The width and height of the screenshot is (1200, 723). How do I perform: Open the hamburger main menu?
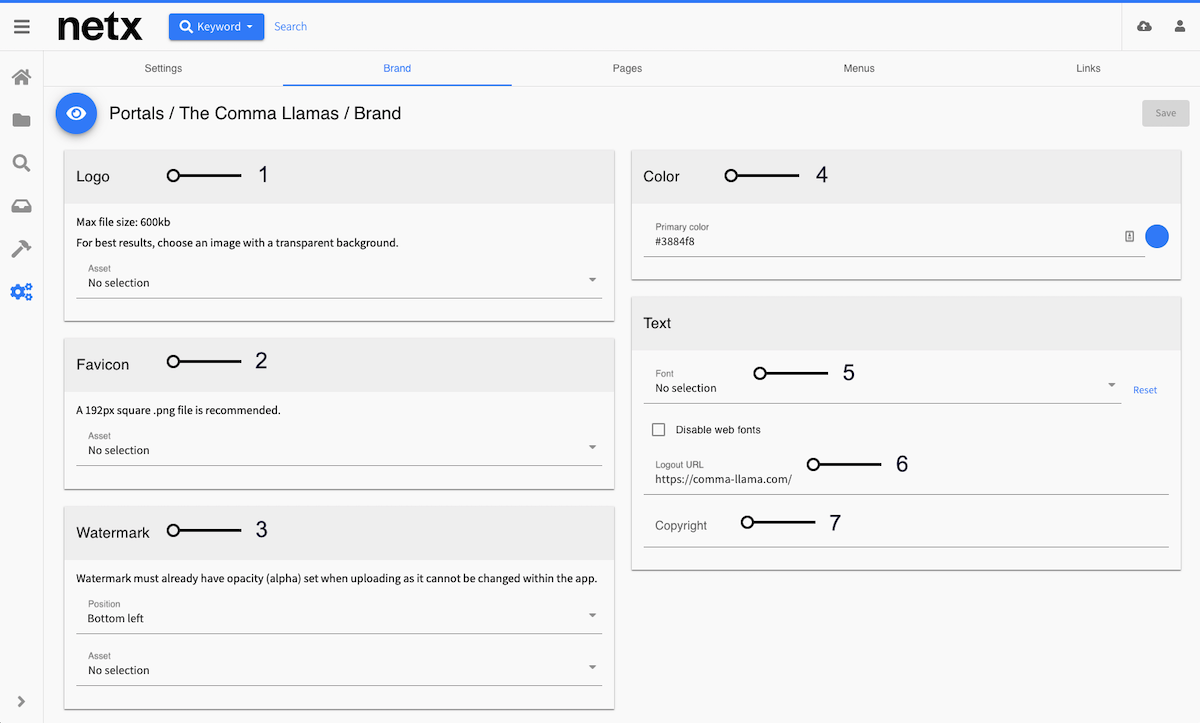click(x=21, y=27)
